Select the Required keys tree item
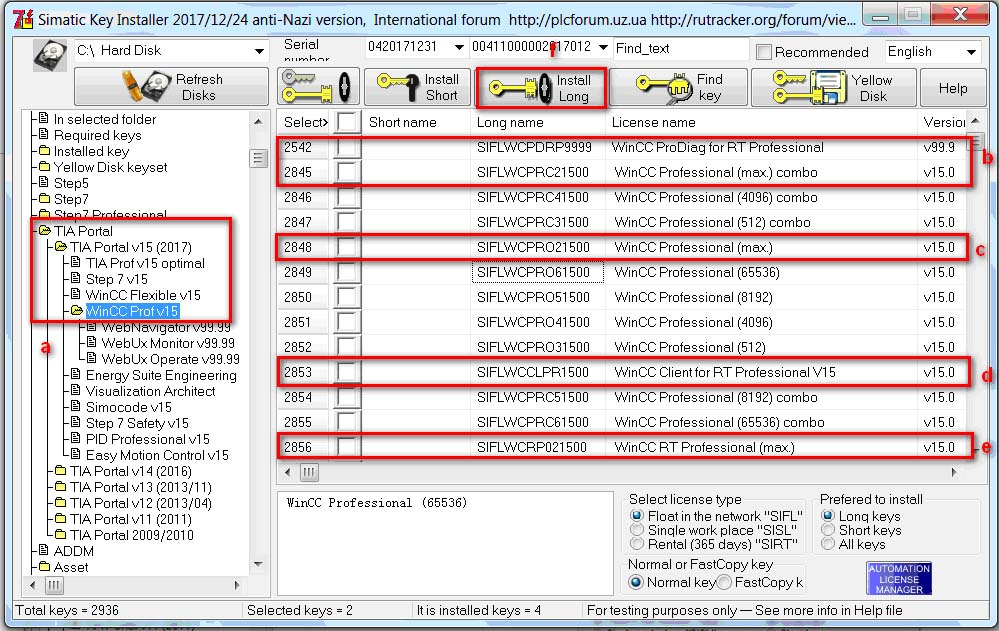The width and height of the screenshot is (999, 631). [97, 135]
